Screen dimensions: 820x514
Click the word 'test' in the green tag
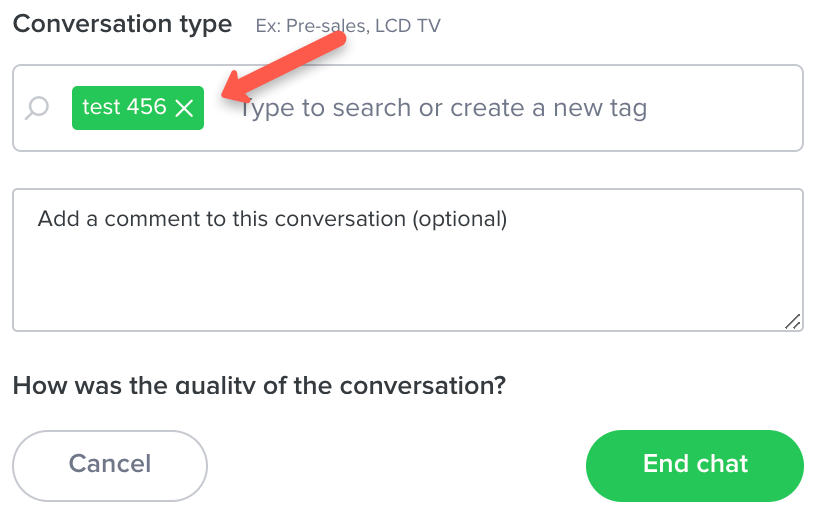[102, 107]
